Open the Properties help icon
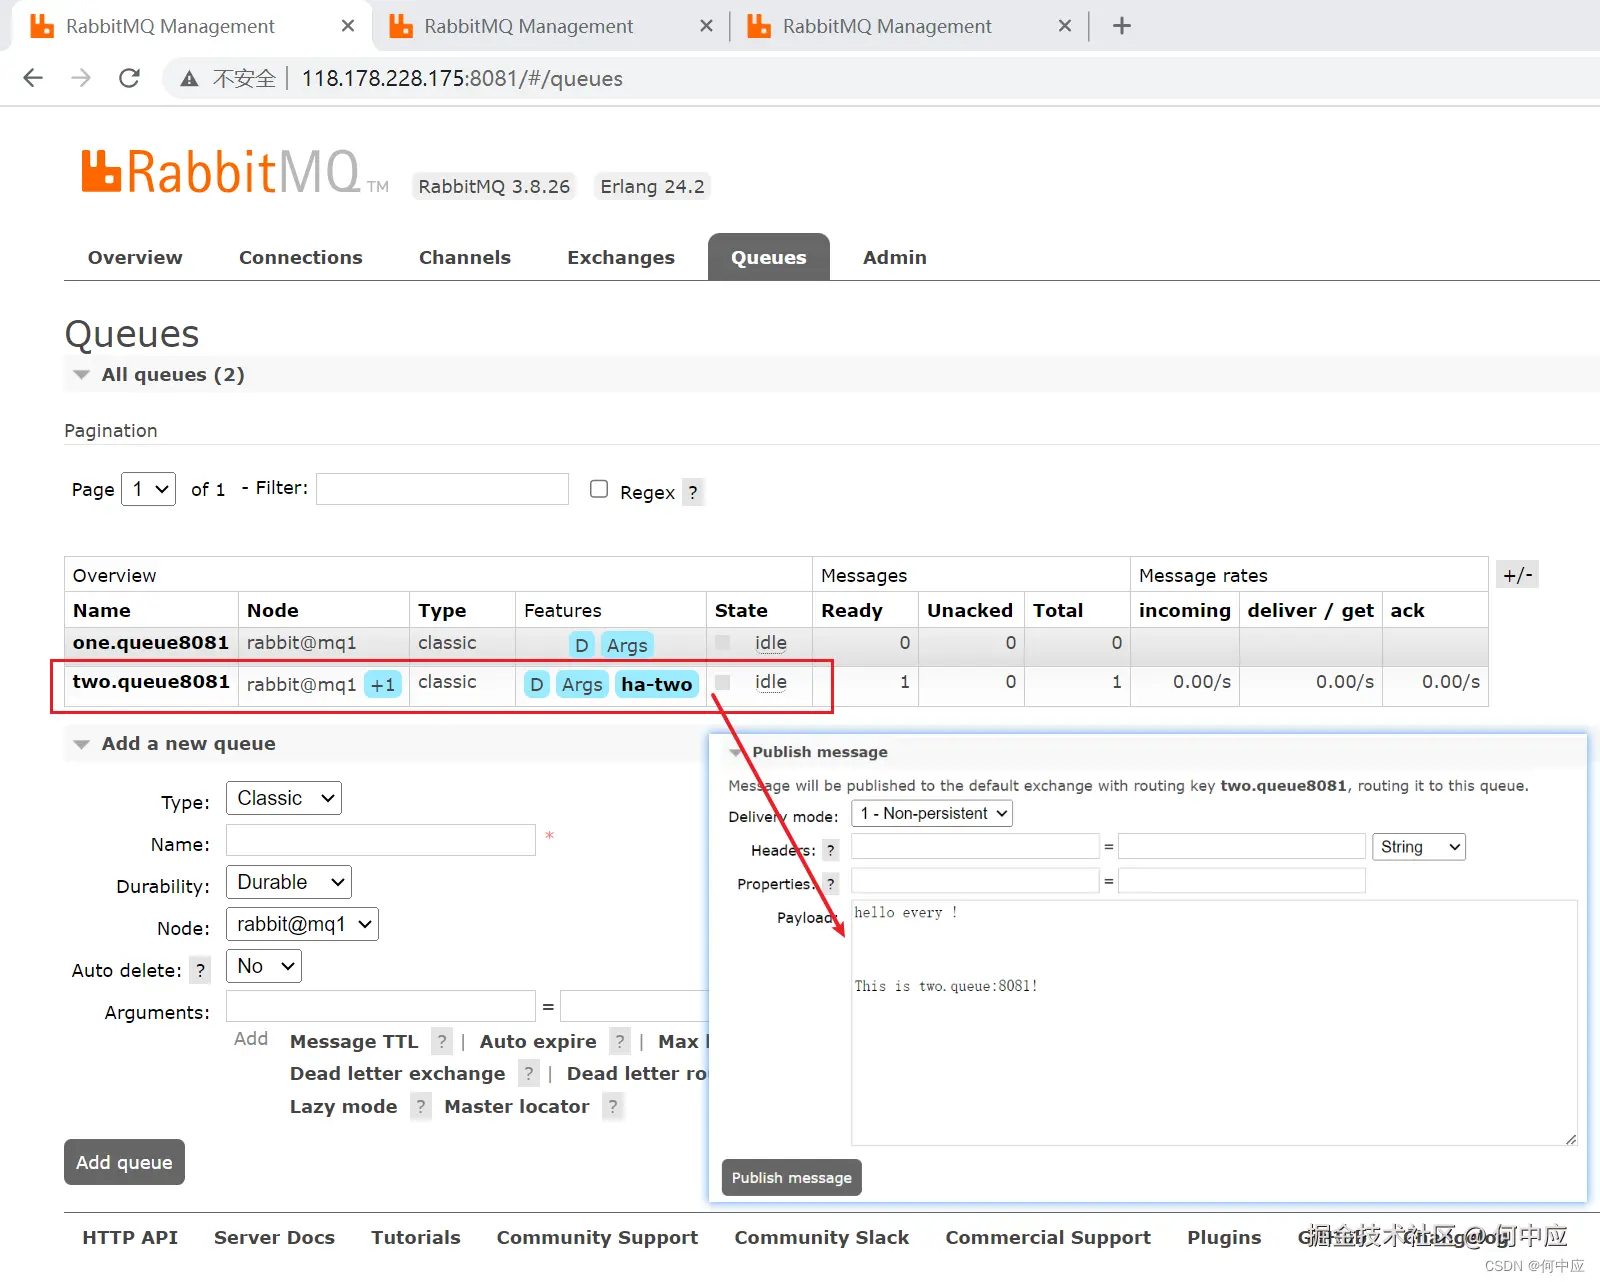Viewport: 1600px width, 1282px height. [830, 884]
